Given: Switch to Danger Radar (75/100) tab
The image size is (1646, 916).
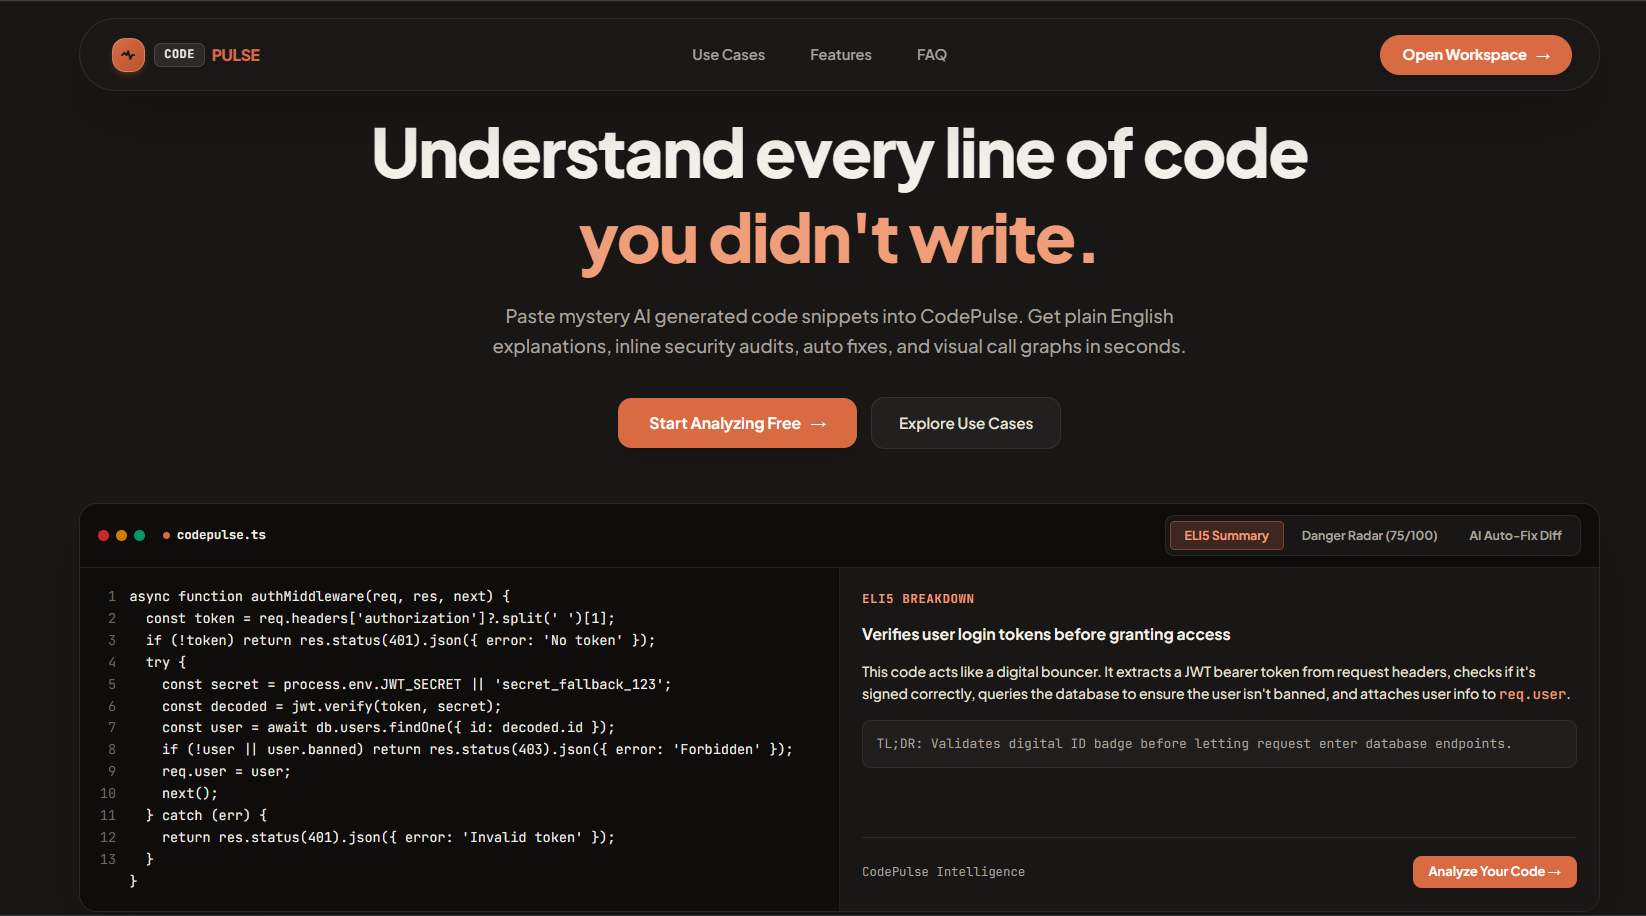Looking at the screenshot, I should (x=1369, y=536).
